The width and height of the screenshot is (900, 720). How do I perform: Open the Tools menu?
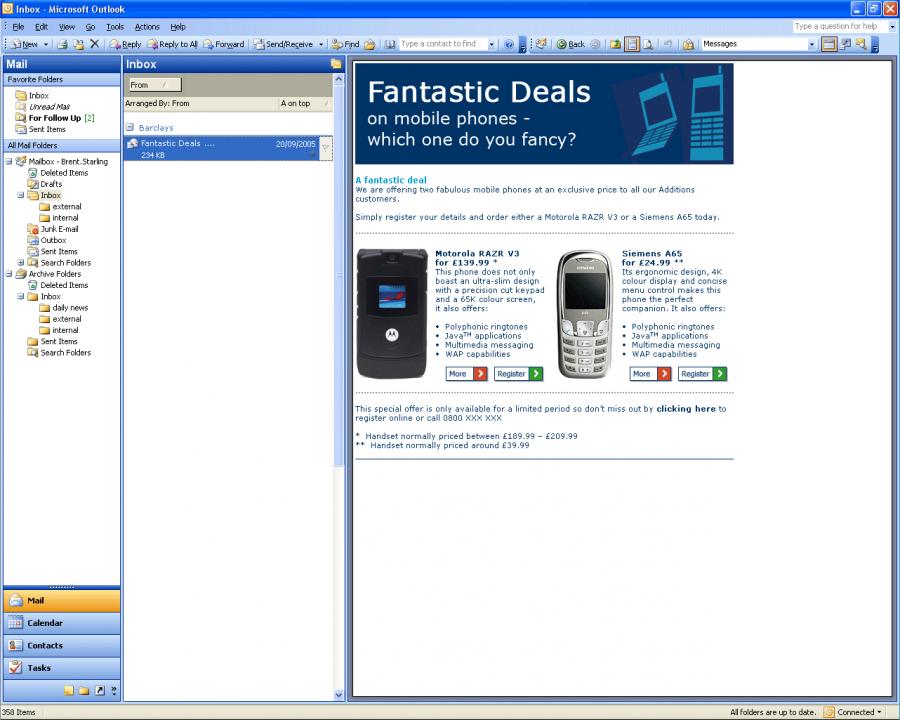(x=115, y=27)
